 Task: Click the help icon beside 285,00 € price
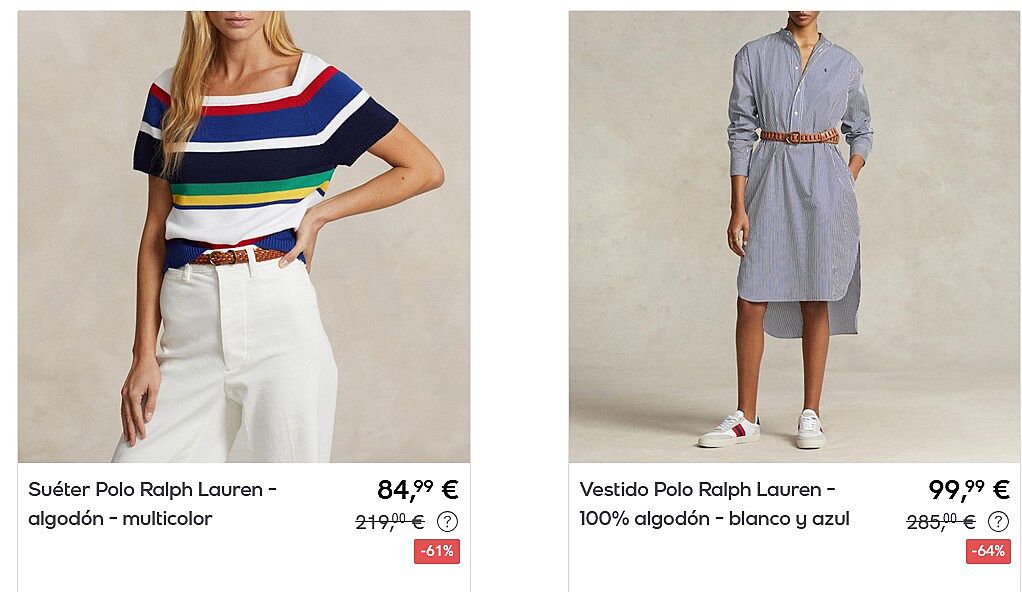(x=999, y=522)
